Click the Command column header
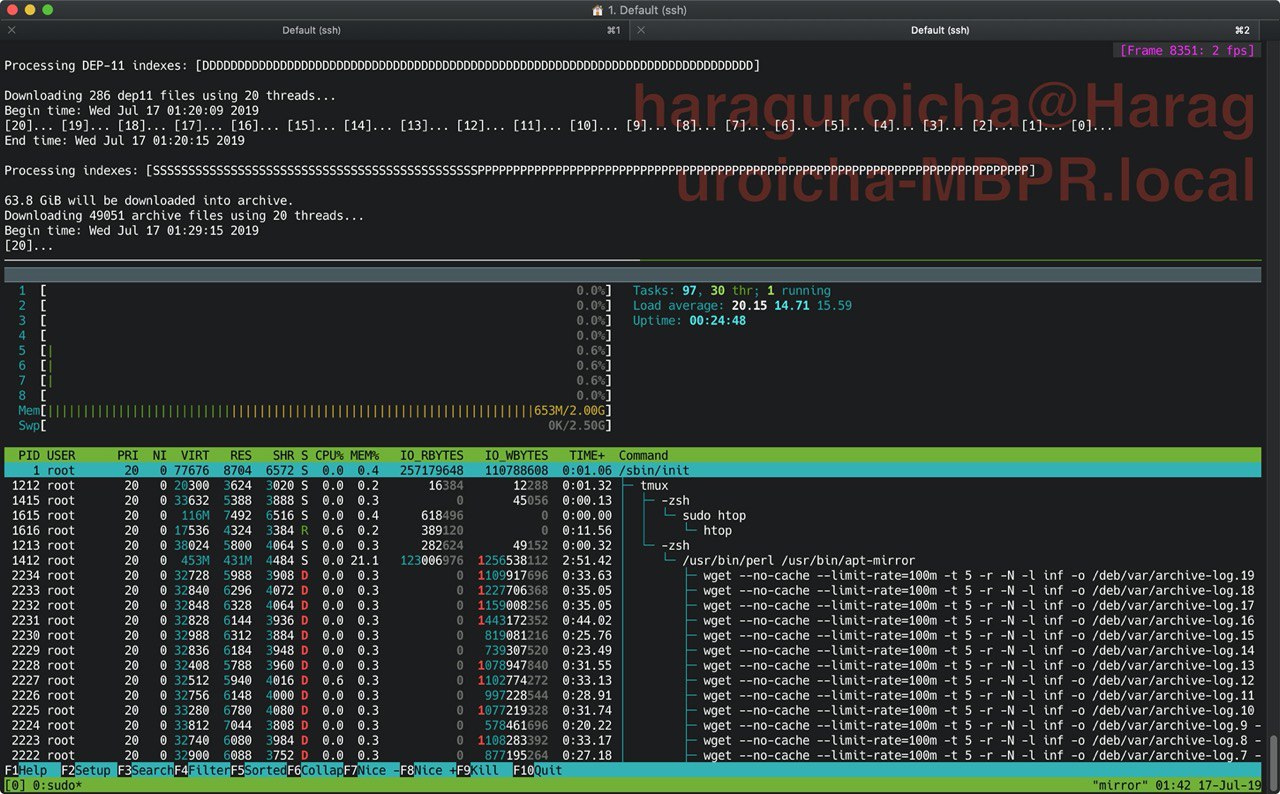1280x794 pixels. click(x=643, y=455)
